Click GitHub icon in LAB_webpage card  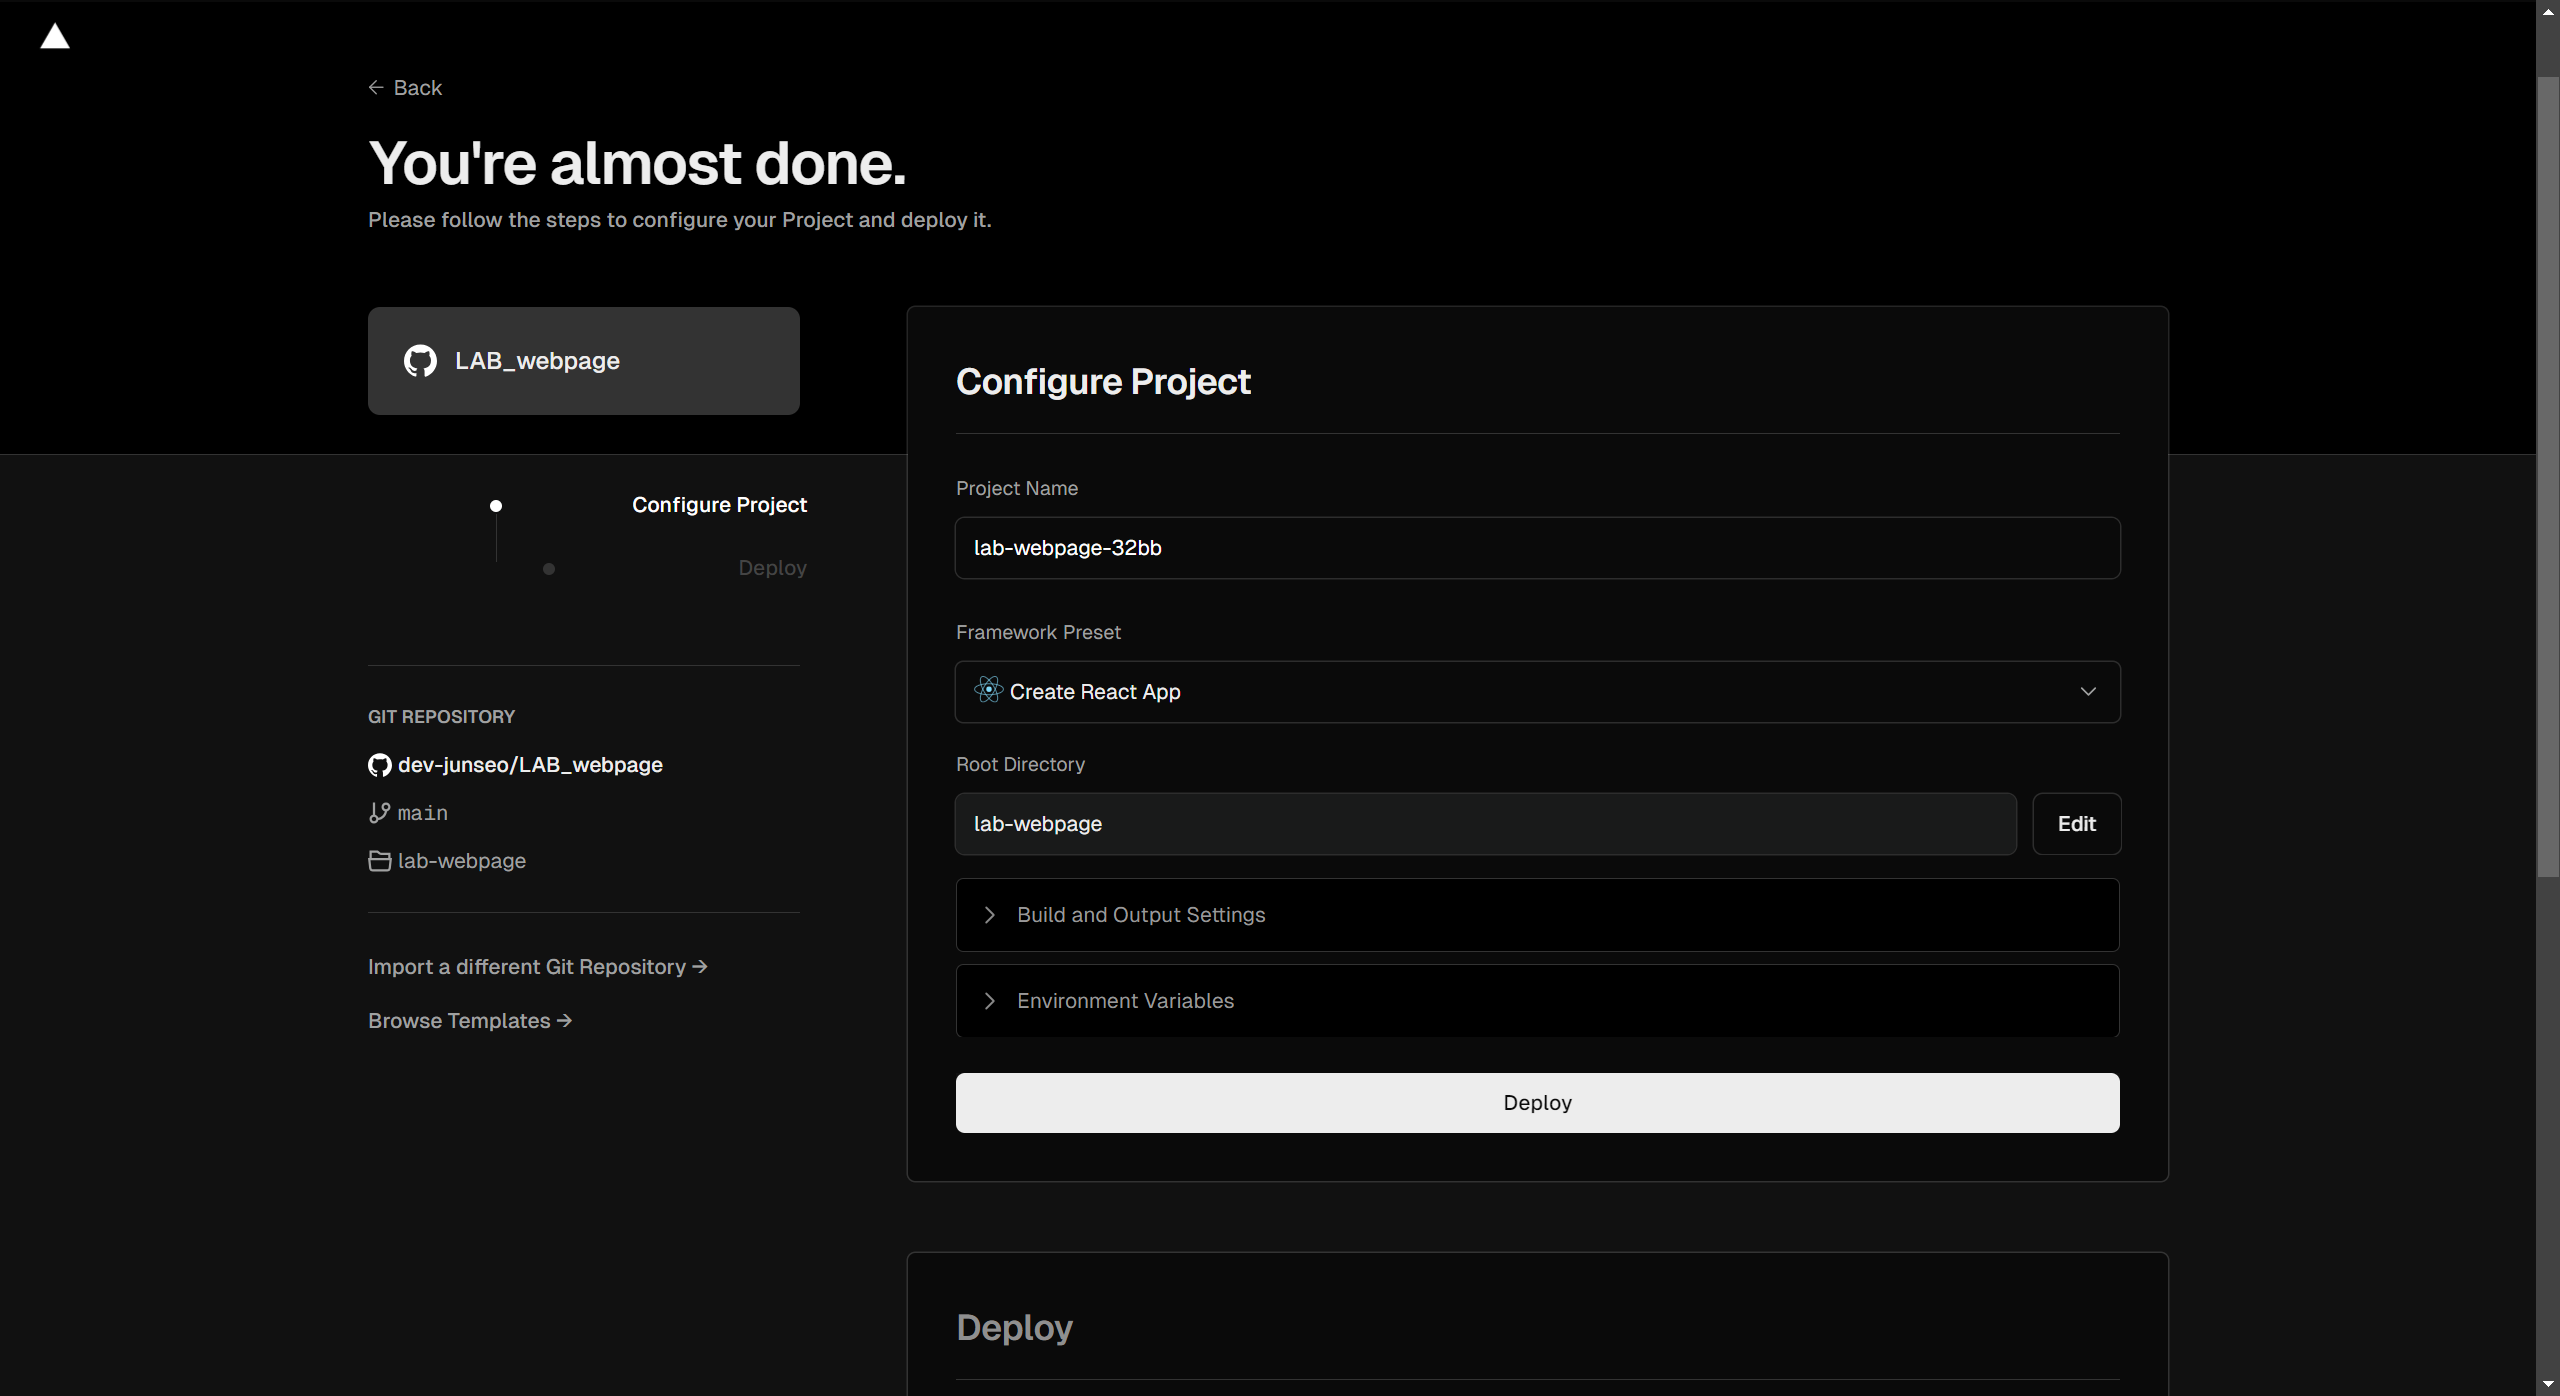(420, 361)
